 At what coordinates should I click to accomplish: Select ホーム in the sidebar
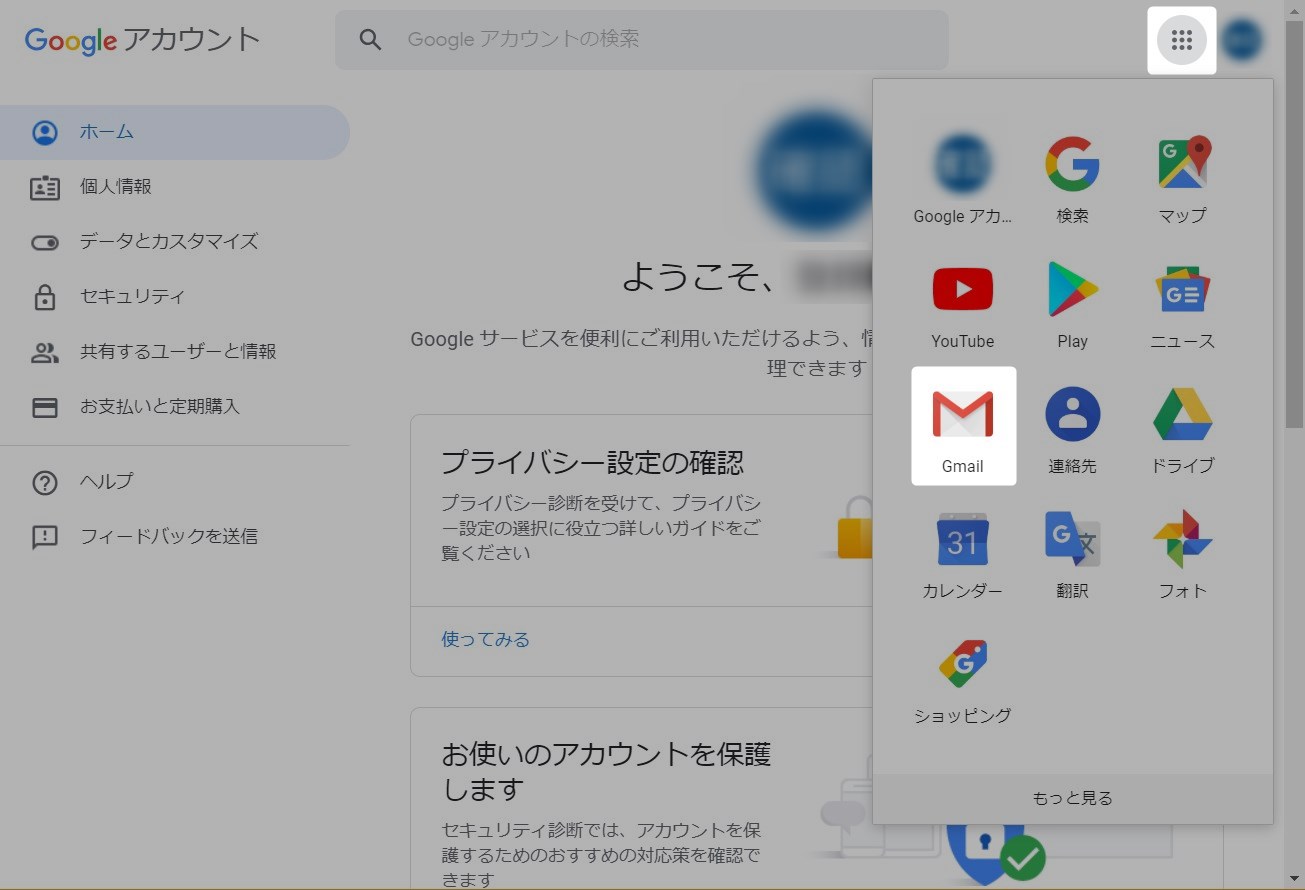[175, 132]
